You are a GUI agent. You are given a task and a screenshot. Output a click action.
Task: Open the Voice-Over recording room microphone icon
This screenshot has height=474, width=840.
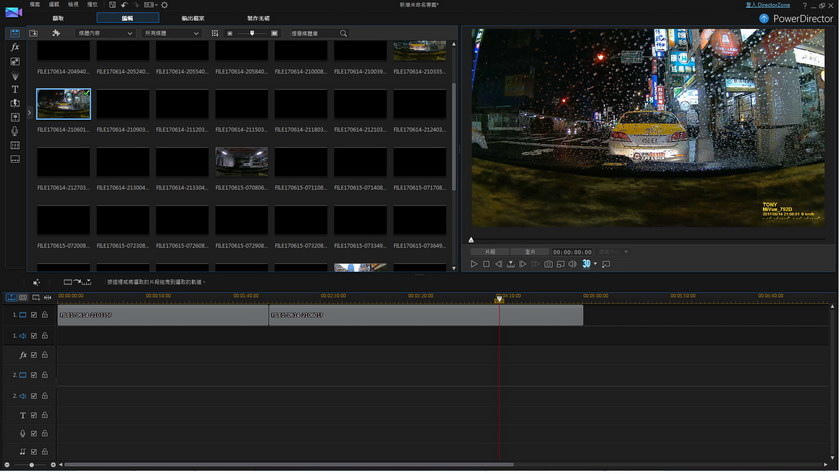pyautogui.click(x=15, y=131)
